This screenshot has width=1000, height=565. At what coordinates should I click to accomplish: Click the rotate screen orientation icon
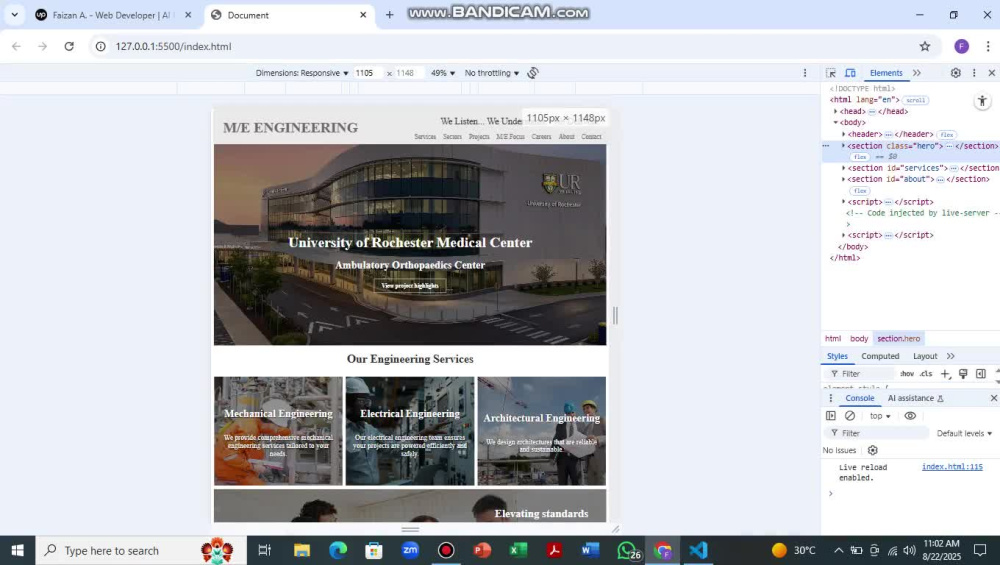click(533, 73)
